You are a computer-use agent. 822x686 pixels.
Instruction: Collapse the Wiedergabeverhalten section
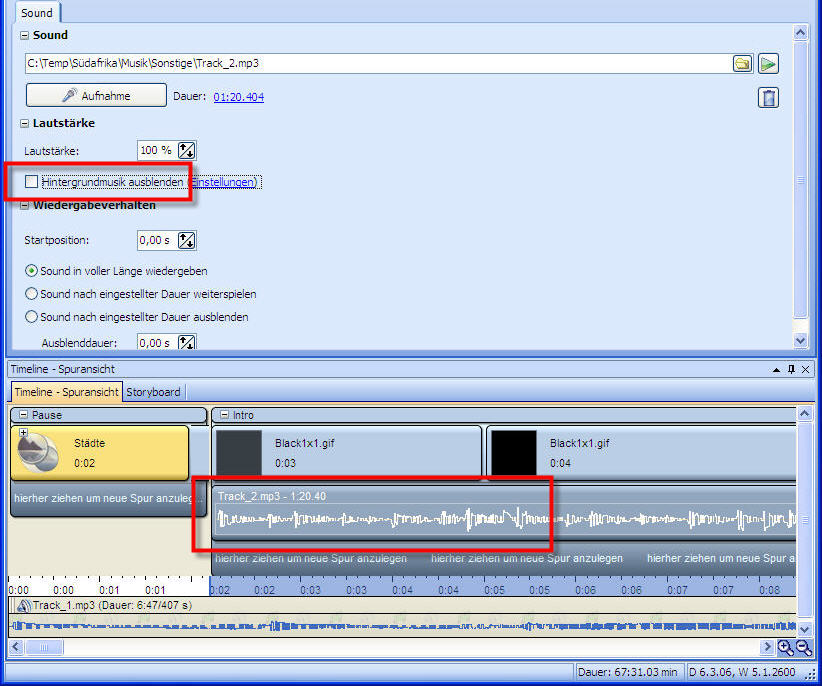(x=25, y=206)
